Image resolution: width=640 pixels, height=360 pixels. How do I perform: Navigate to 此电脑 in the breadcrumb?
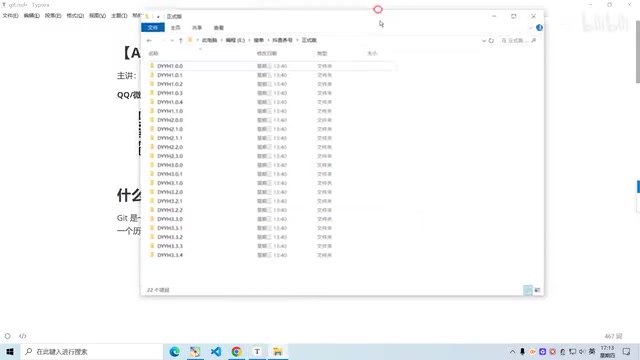click(209, 40)
